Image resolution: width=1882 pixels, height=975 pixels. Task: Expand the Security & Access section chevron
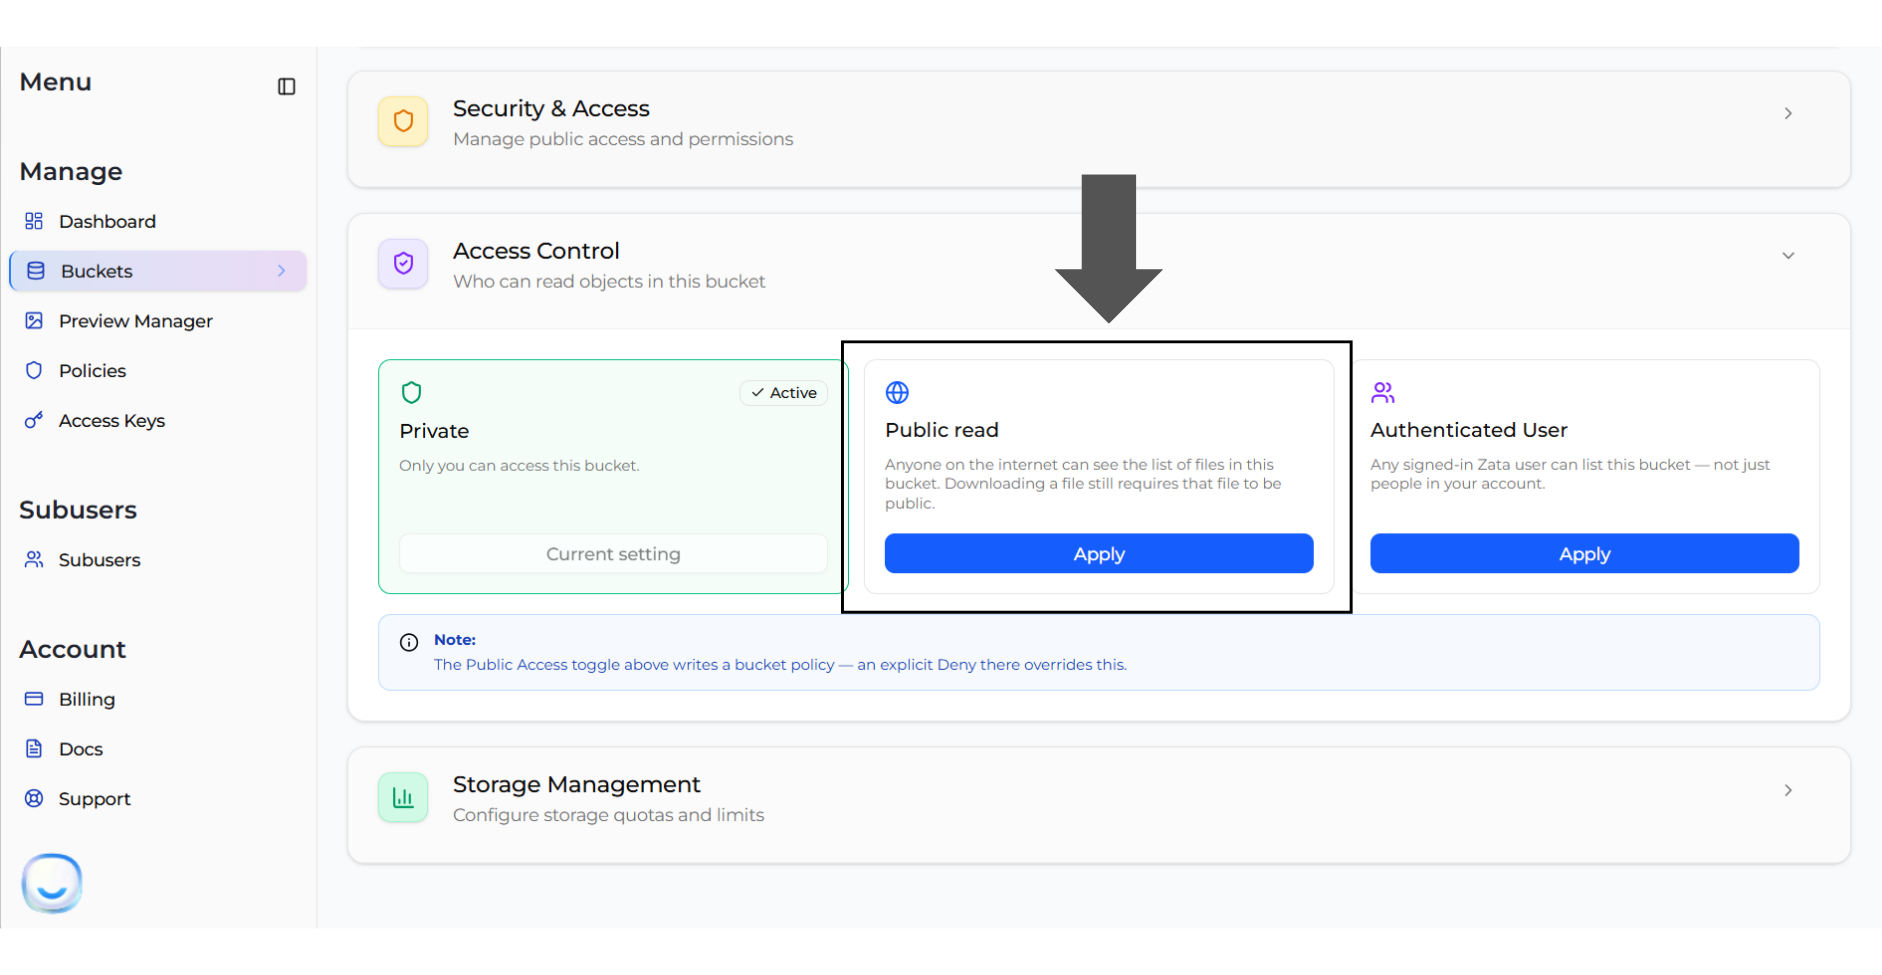click(x=1788, y=113)
